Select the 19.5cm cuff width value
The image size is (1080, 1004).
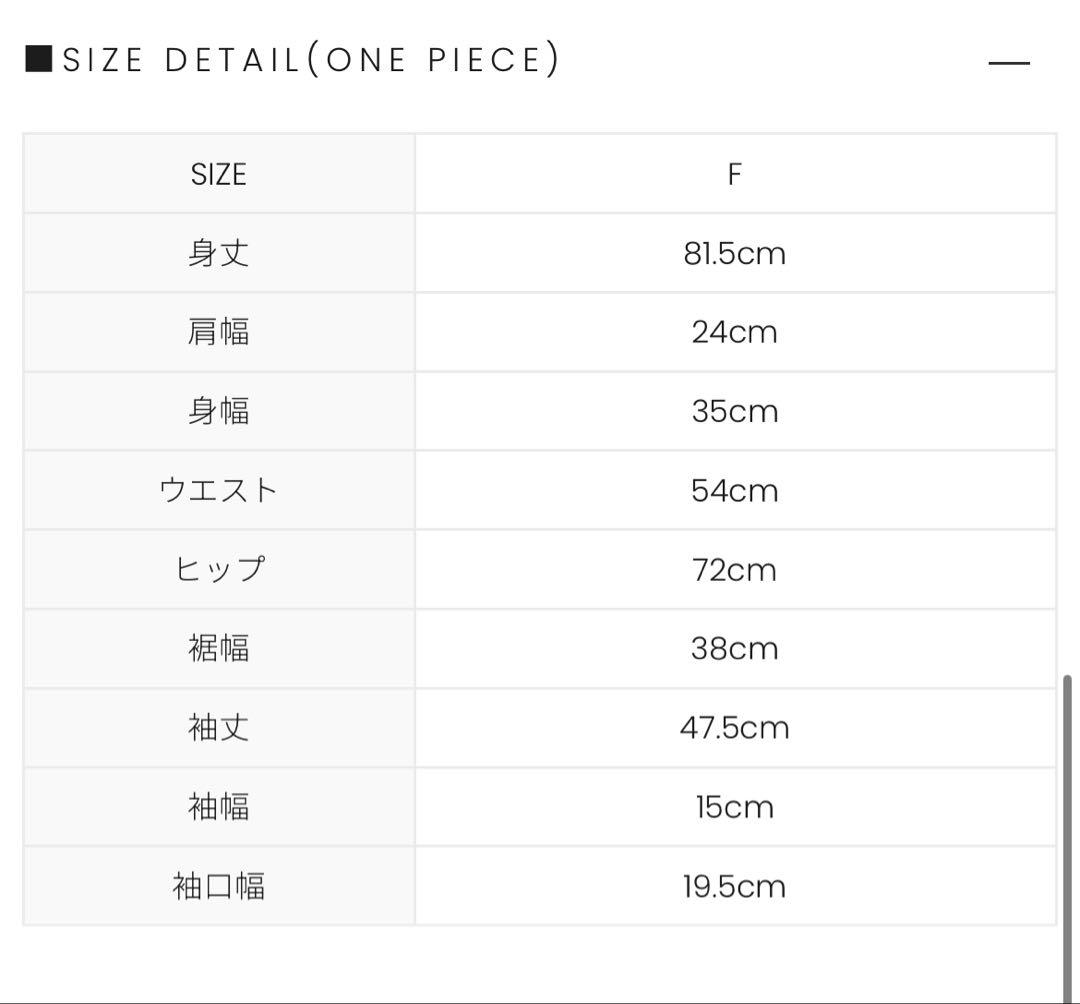tap(734, 886)
